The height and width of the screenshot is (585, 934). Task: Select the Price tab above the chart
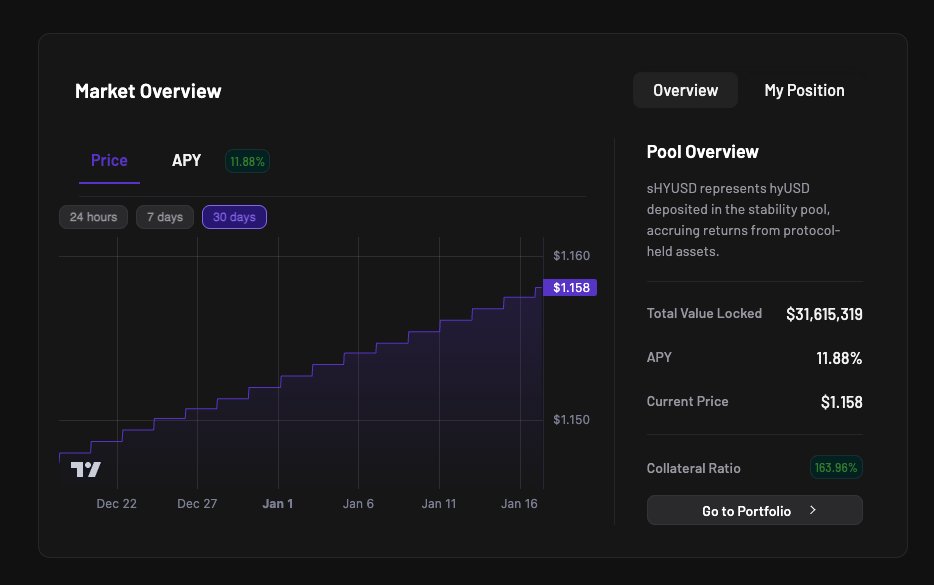click(108, 160)
